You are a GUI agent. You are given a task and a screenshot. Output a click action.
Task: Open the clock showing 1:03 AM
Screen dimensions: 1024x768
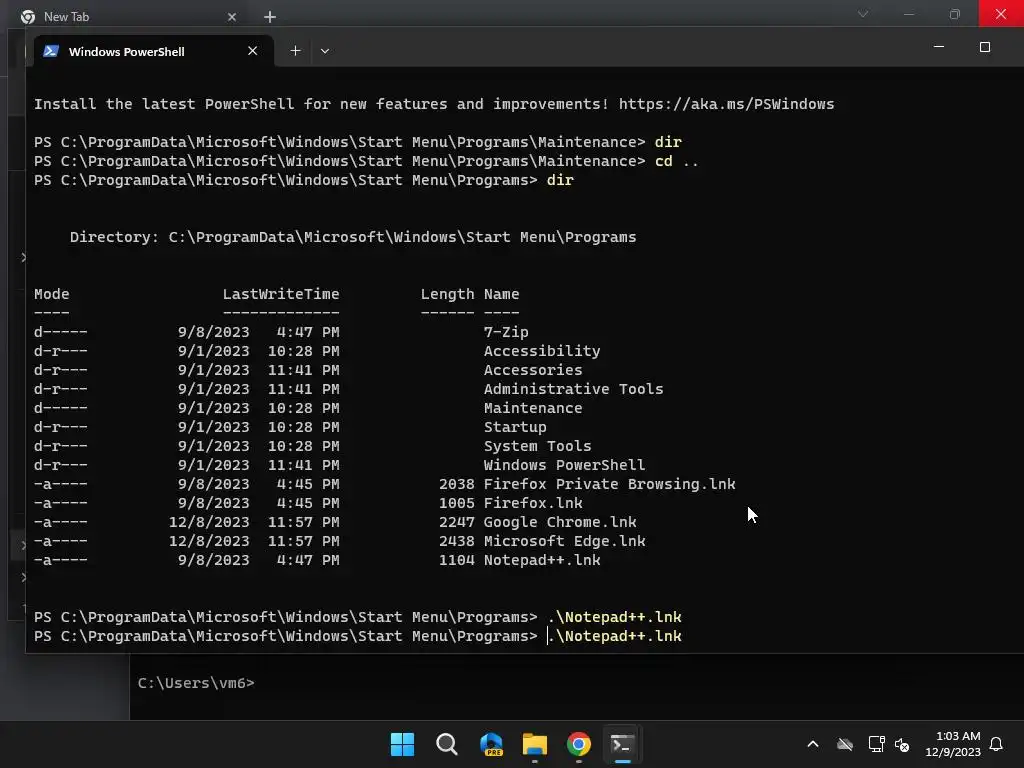[x=953, y=744]
